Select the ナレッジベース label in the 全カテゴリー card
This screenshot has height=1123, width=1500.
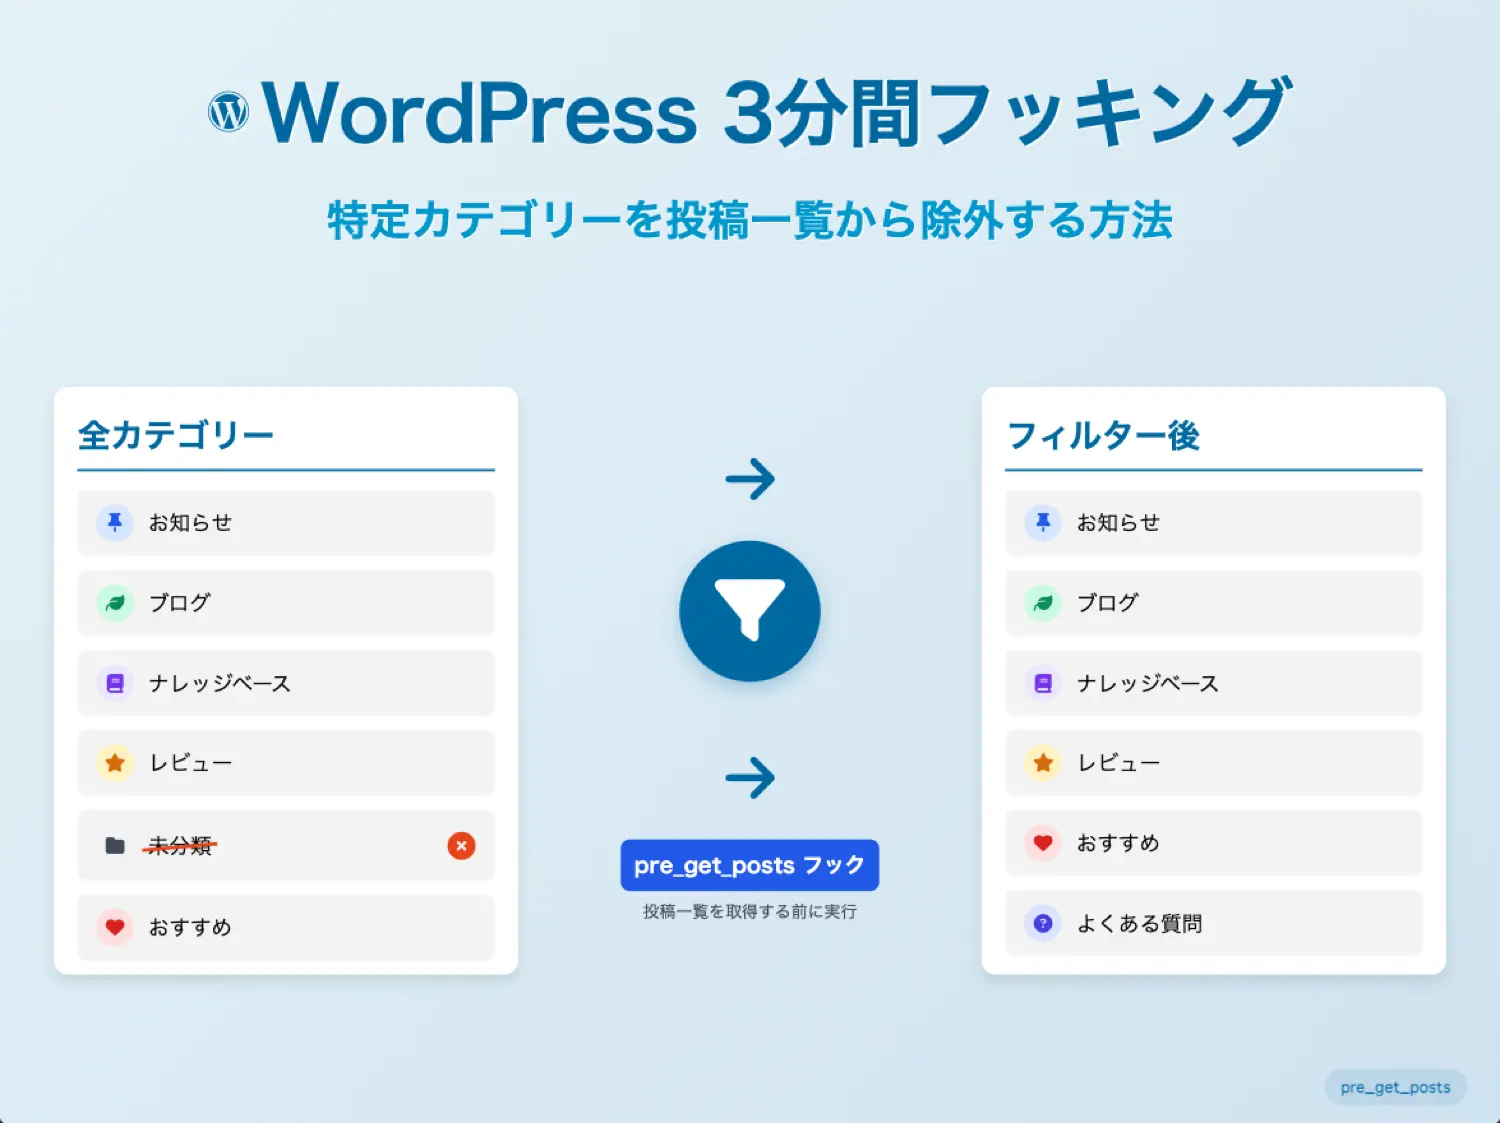pyautogui.click(x=220, y=683)
